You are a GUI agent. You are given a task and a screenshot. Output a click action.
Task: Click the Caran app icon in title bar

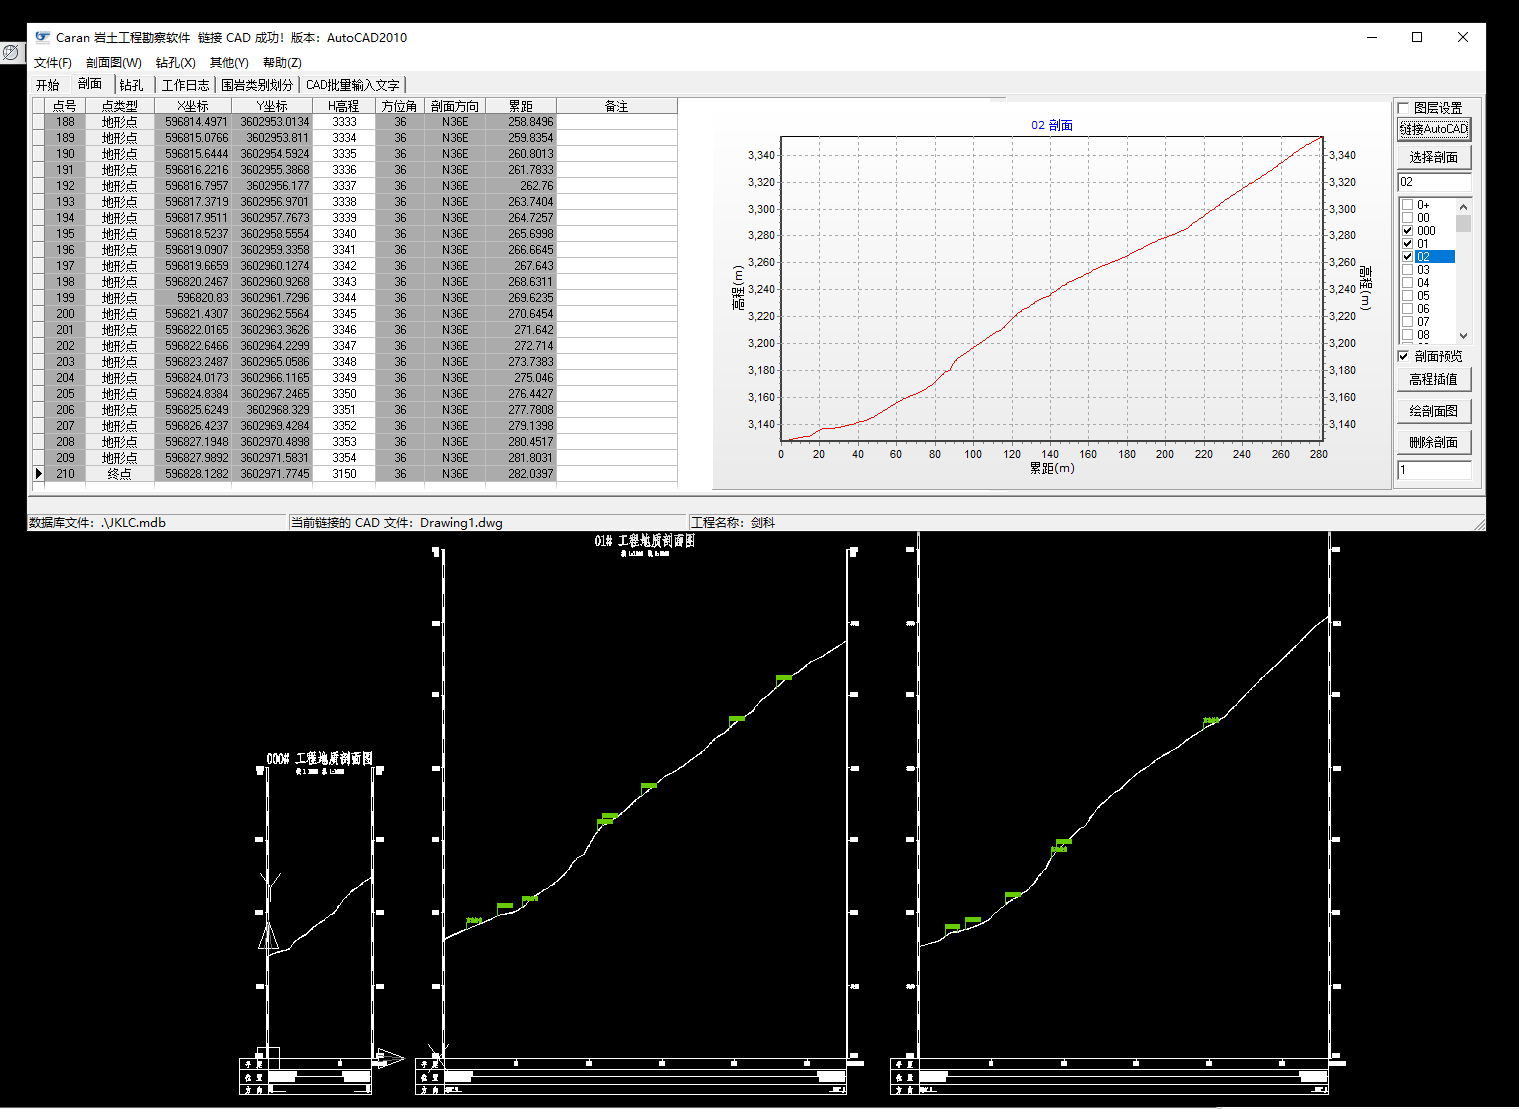(43, 37)
